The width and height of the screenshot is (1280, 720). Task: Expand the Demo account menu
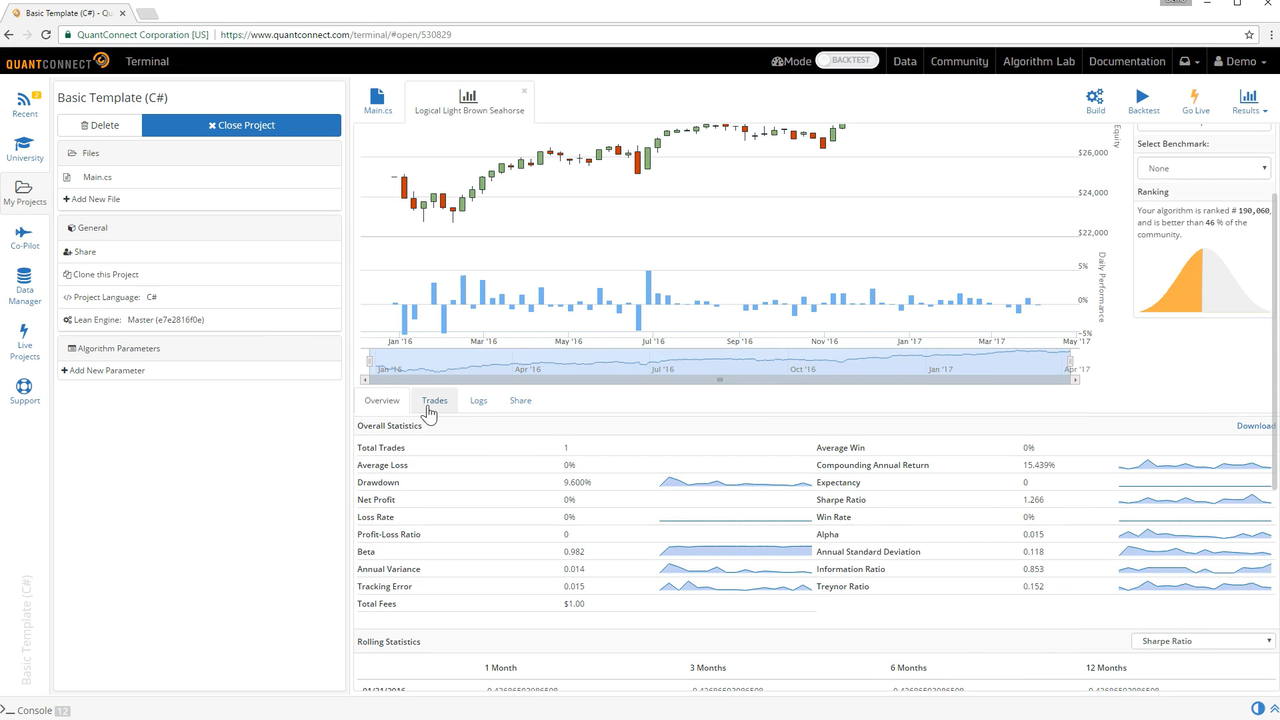click(x=1240, y=61)
